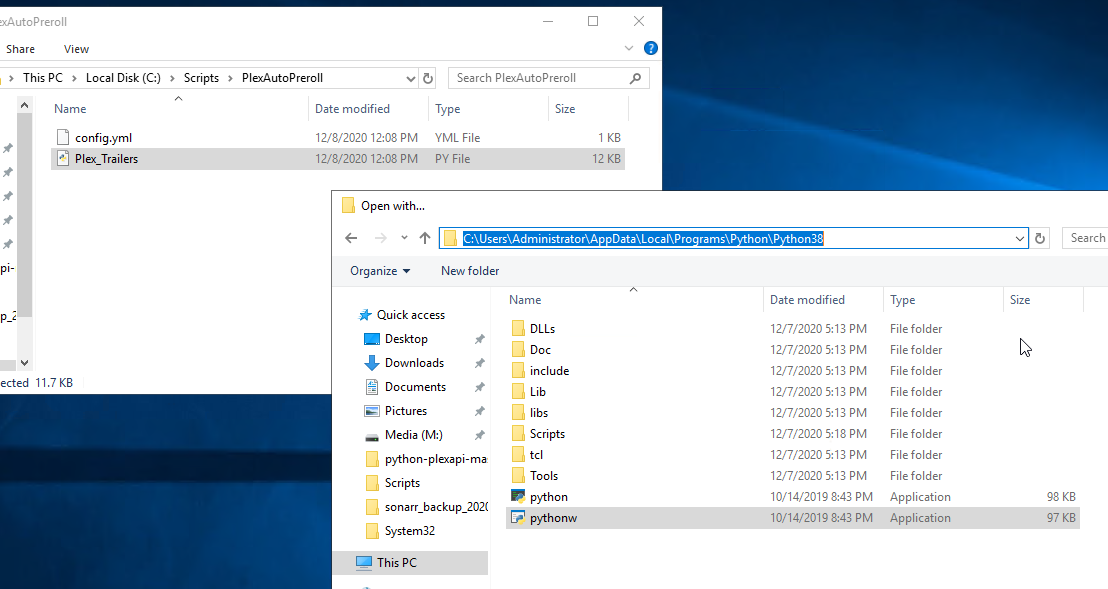
Task: Expand the ribbon in PlexAutoPreroll window
Action: pyautogui.click(x=629, y=48)
